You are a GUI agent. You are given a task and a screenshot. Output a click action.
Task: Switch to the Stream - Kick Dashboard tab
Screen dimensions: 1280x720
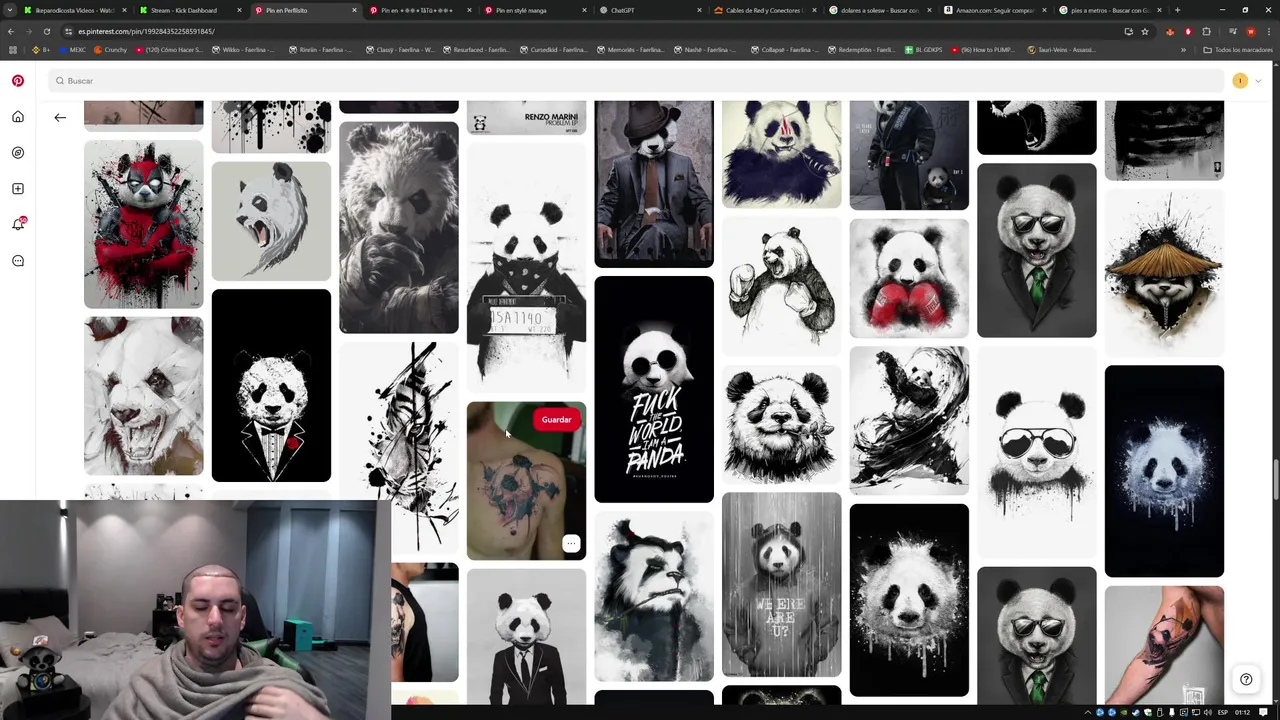pos(189,10)
